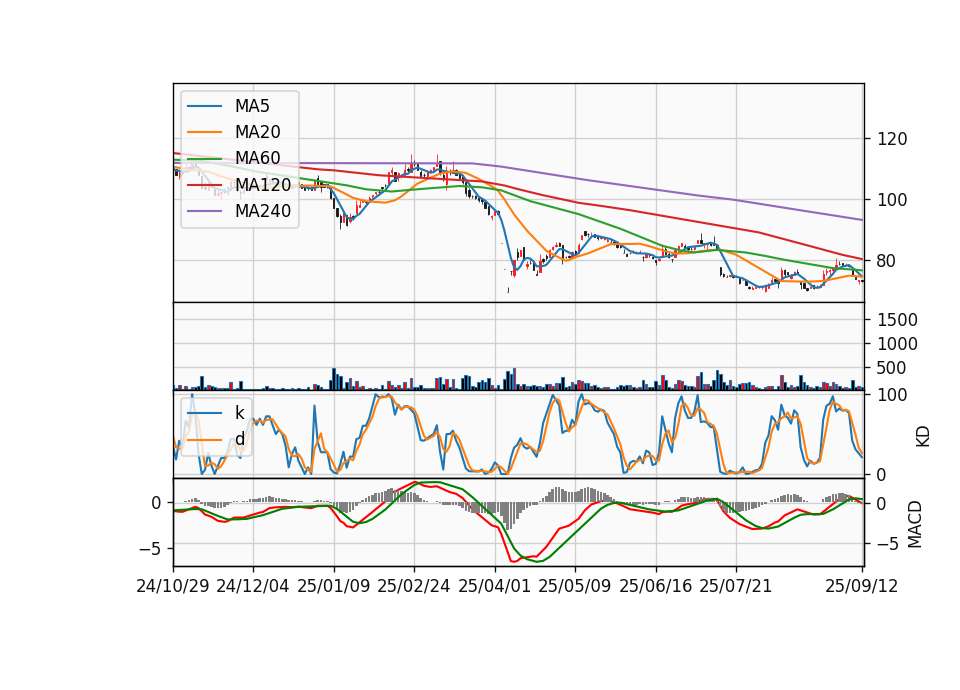Click the 25/09/12 date axis label
The height and width of the screenshot is (690, 960).
(861, 586)
